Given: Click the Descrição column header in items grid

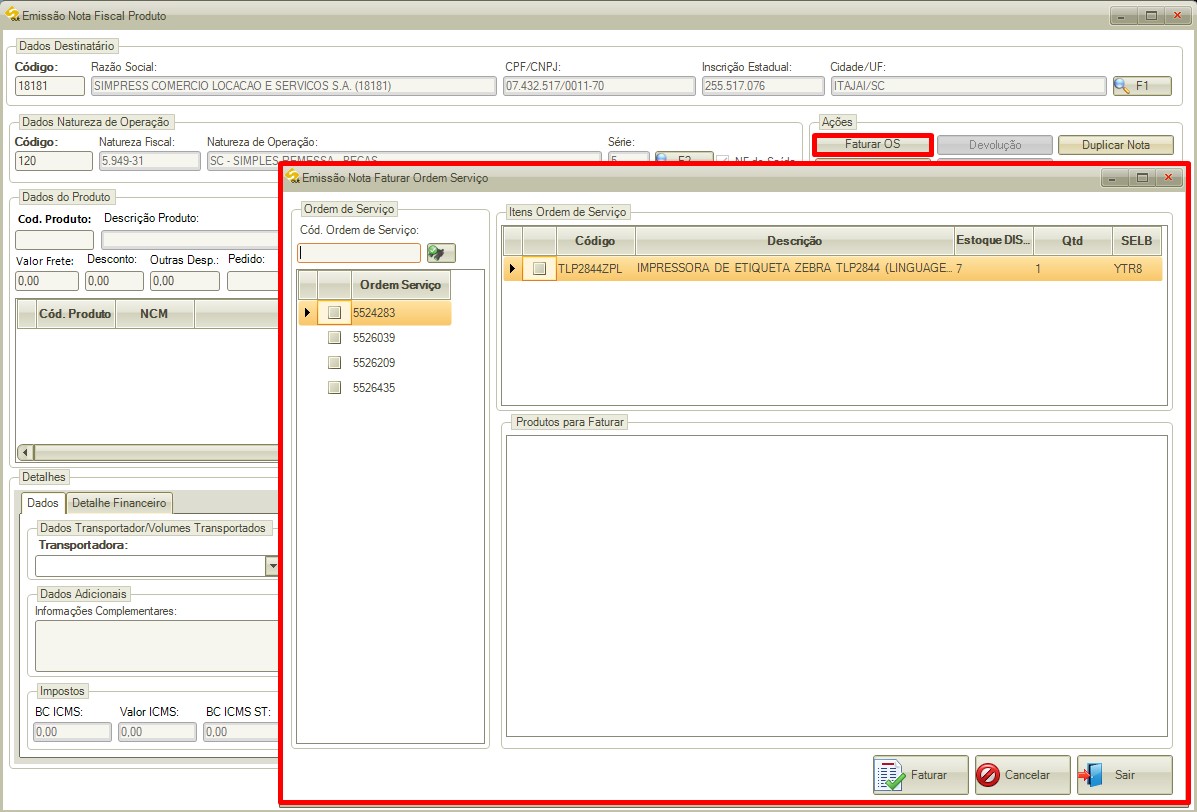Looking at the screenshot, I should (x=795, y=240).
